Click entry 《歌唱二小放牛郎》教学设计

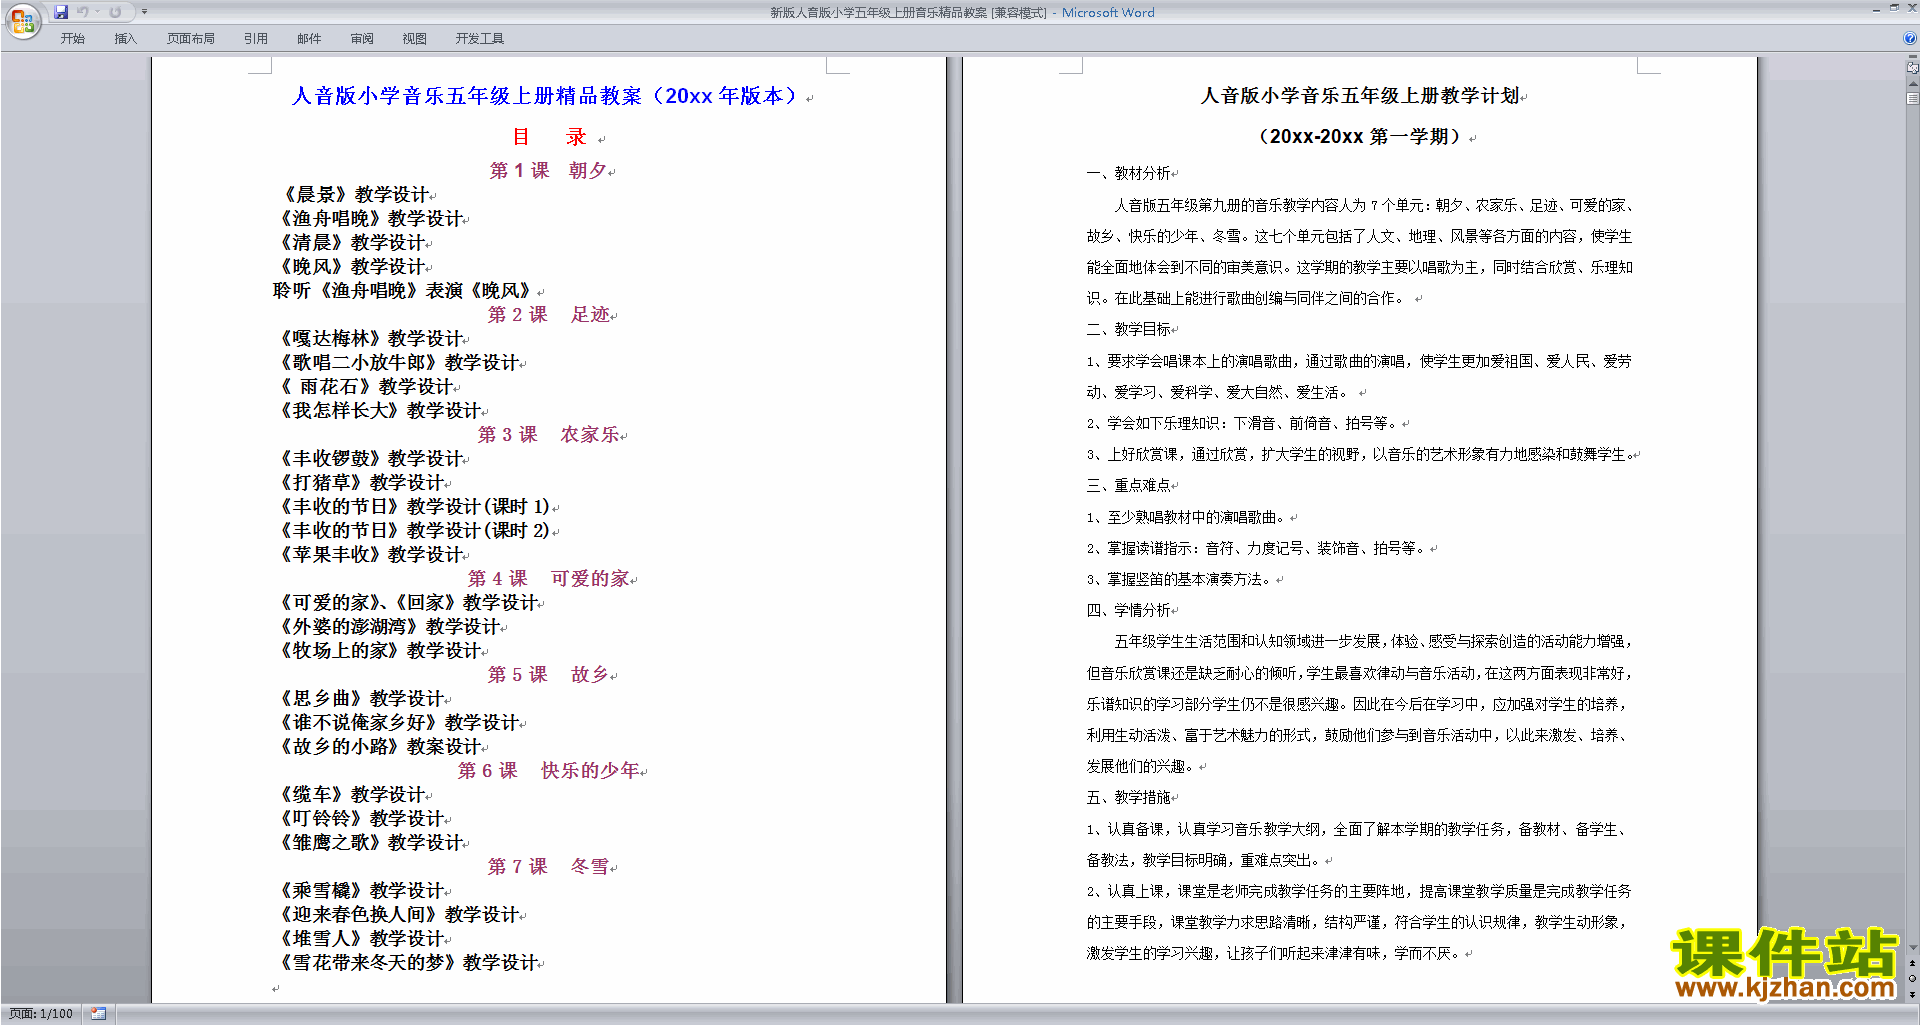pyautogui.click(x=399, y=363)
